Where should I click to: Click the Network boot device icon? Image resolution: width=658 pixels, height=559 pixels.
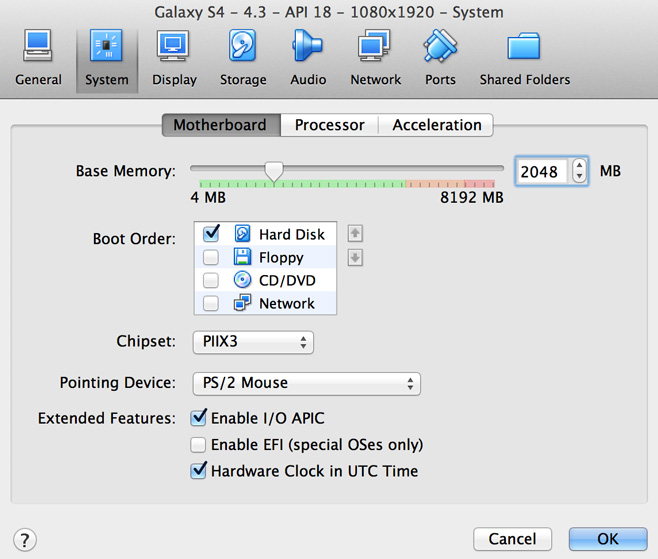pyautogui.click(x=242, y=303)
